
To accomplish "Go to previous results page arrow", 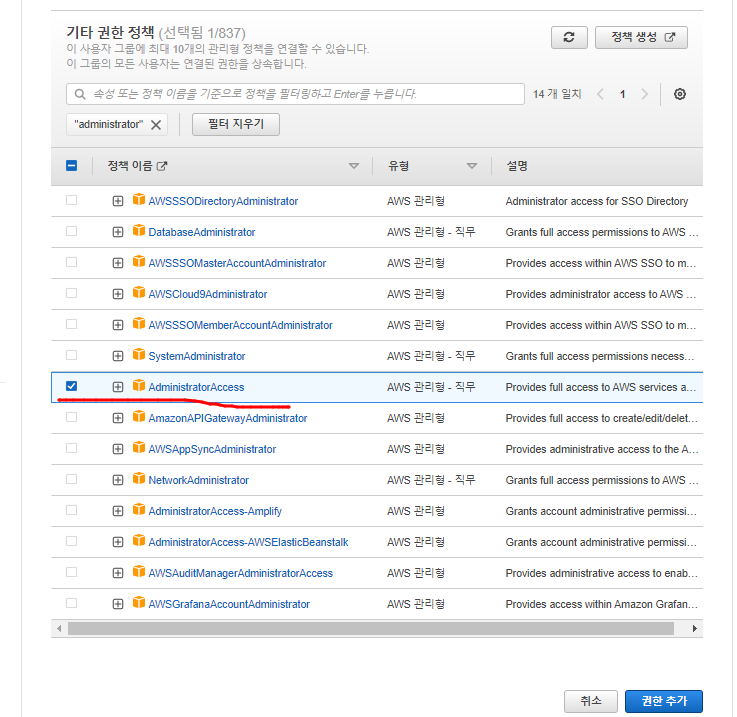I will 600,94.
